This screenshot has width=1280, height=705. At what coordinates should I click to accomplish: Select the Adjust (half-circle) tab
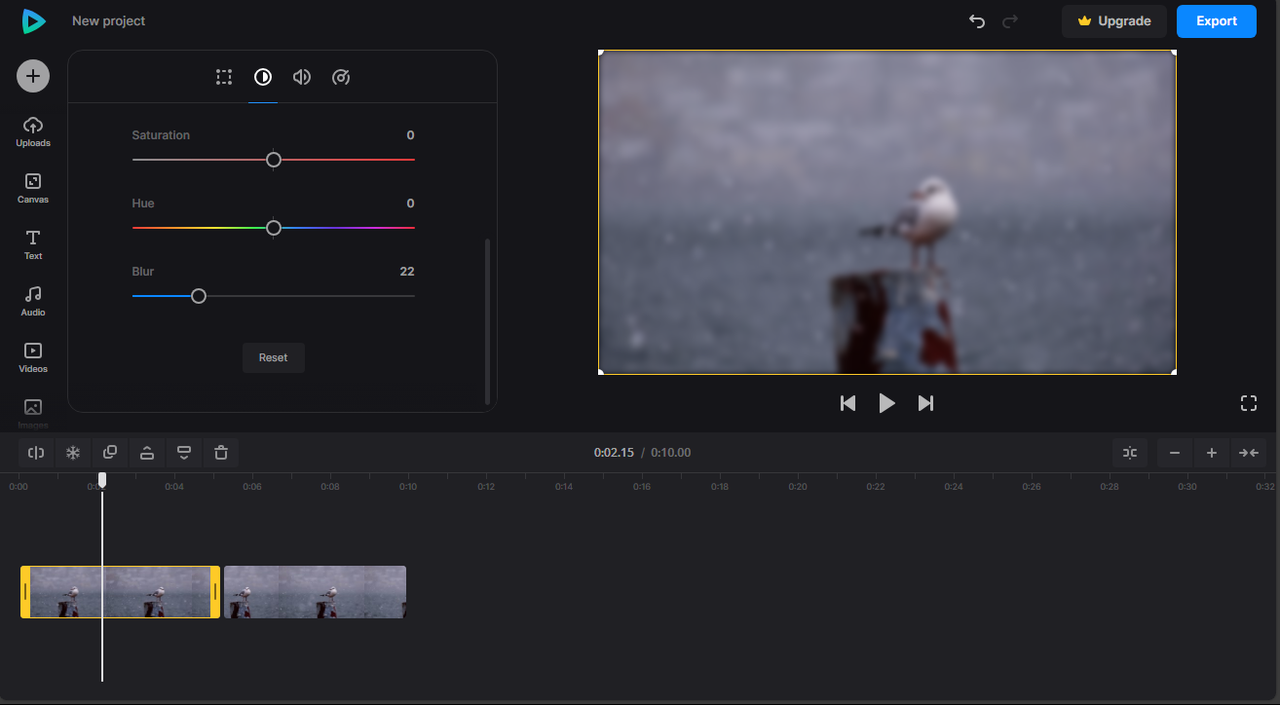(263, 77)
